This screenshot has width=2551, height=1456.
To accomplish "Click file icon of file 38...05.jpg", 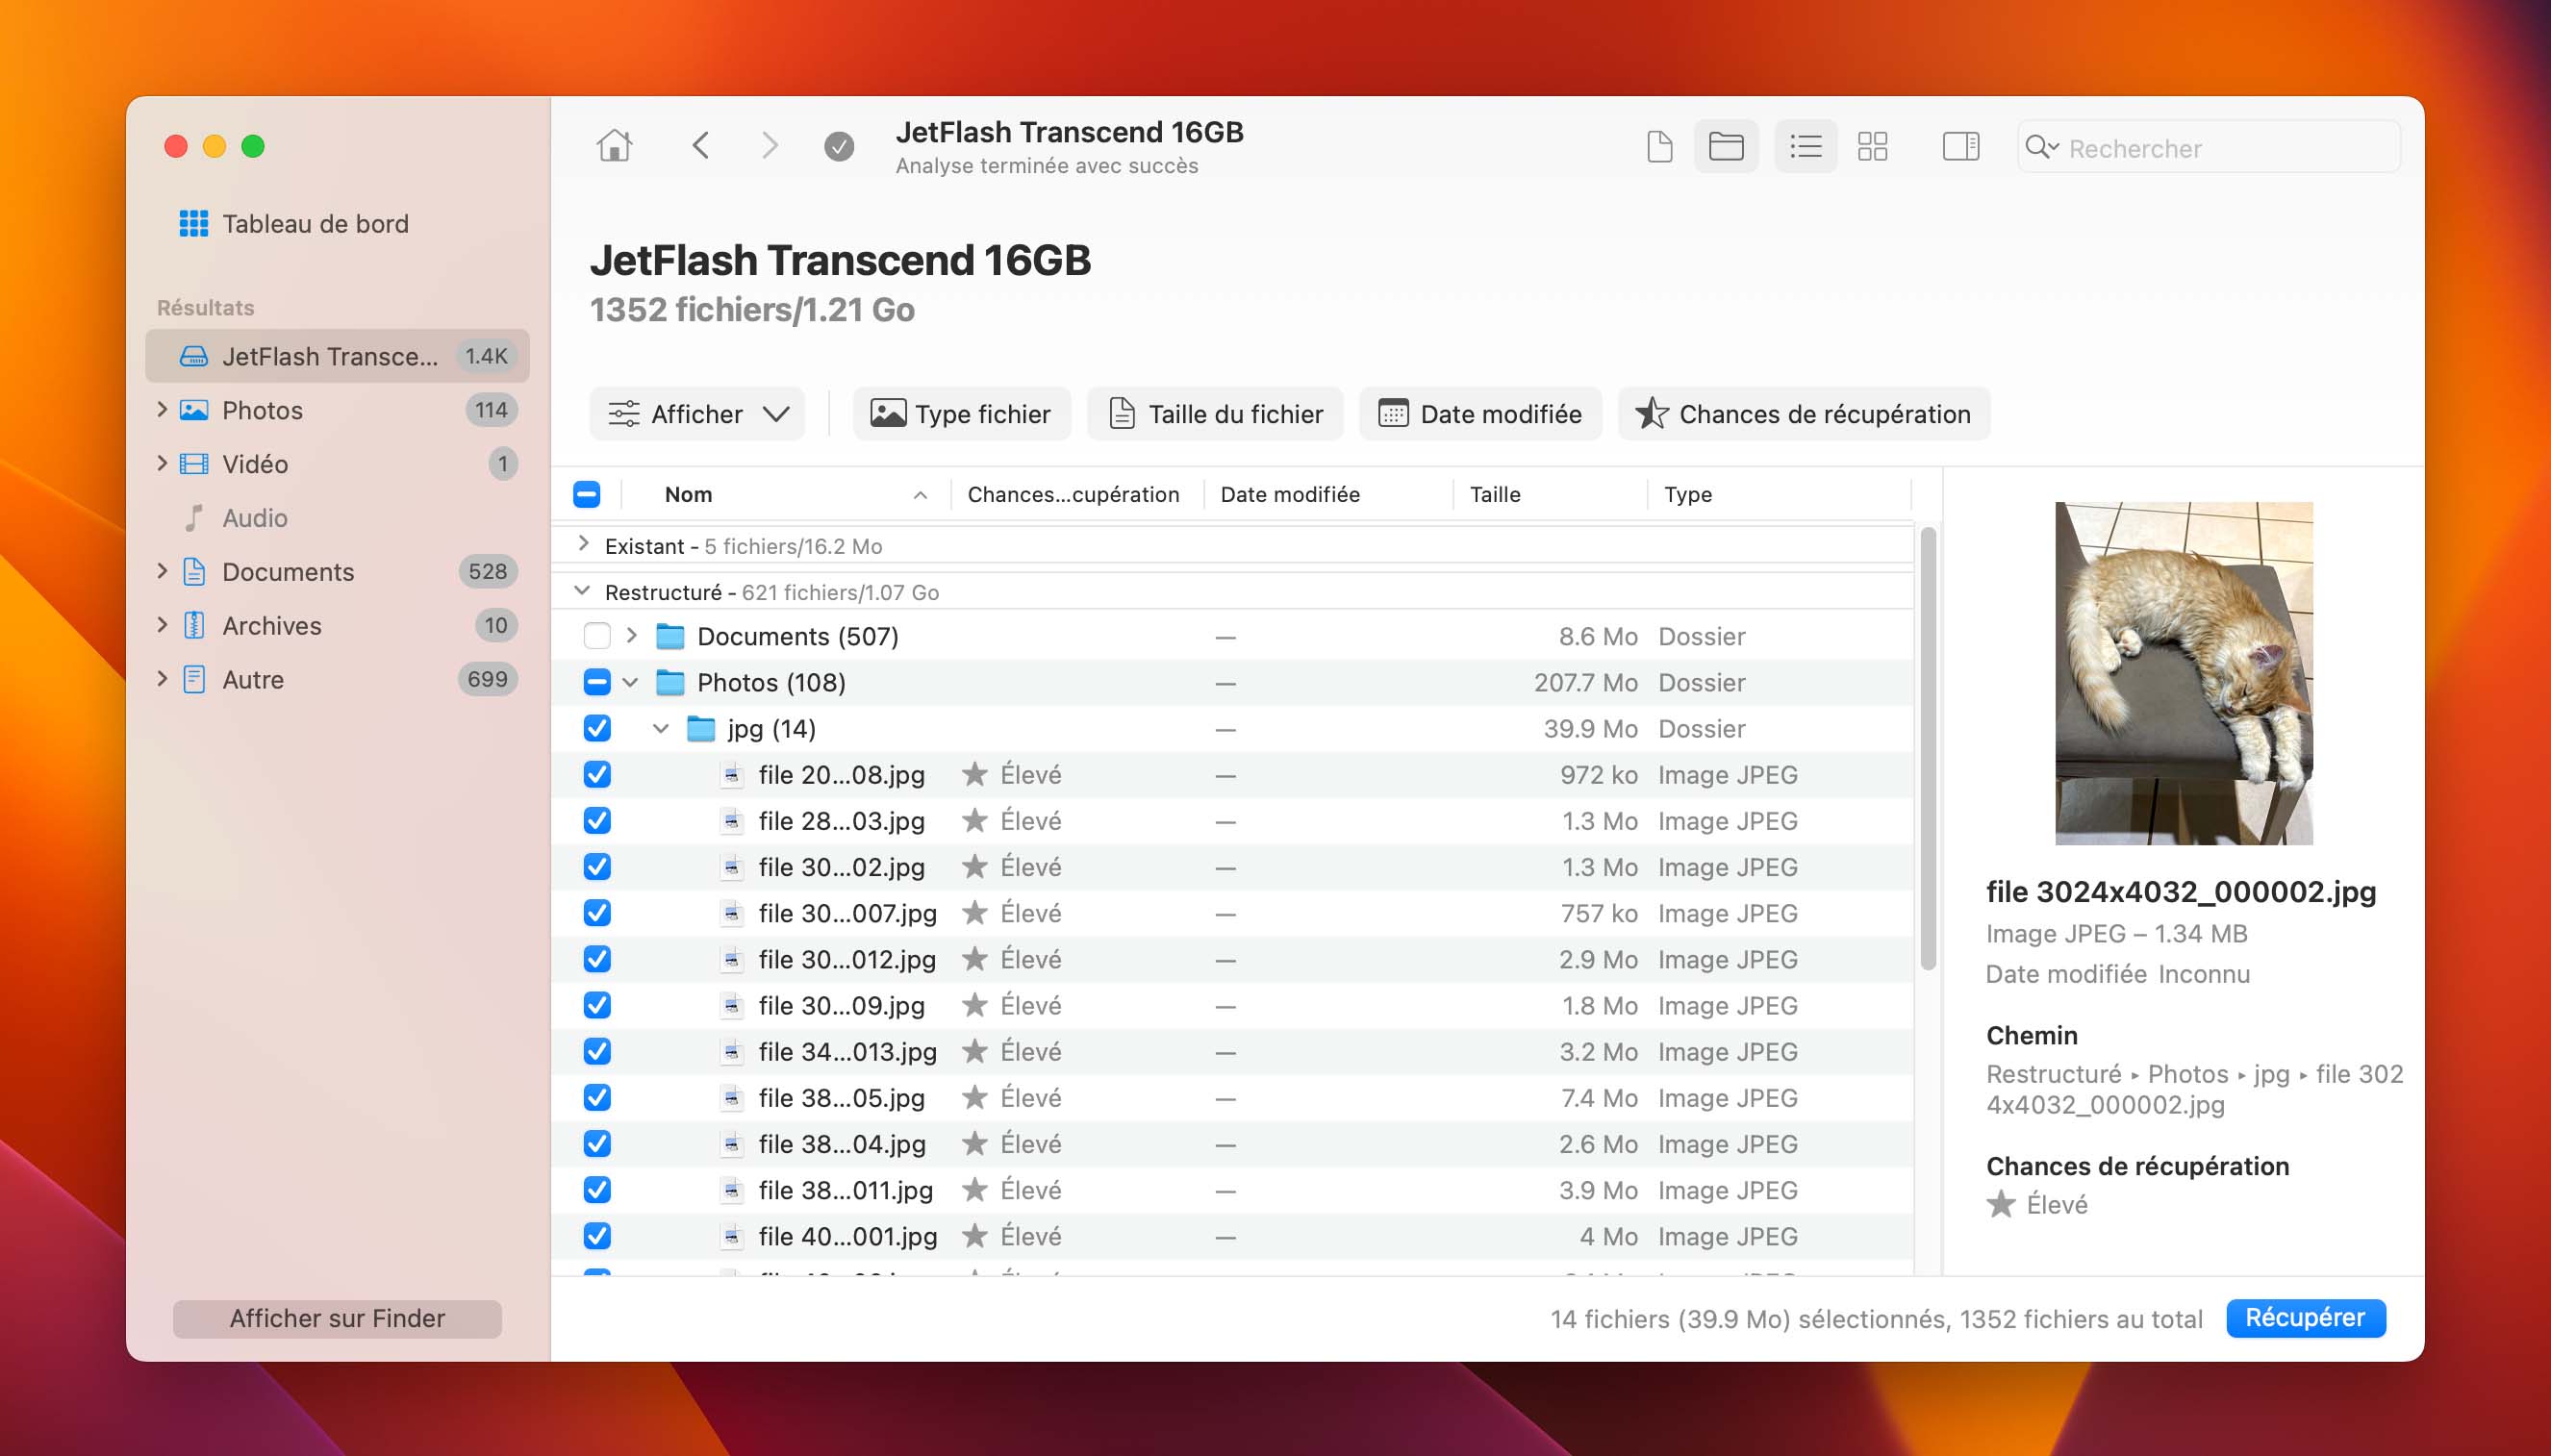I will 732,1098.
